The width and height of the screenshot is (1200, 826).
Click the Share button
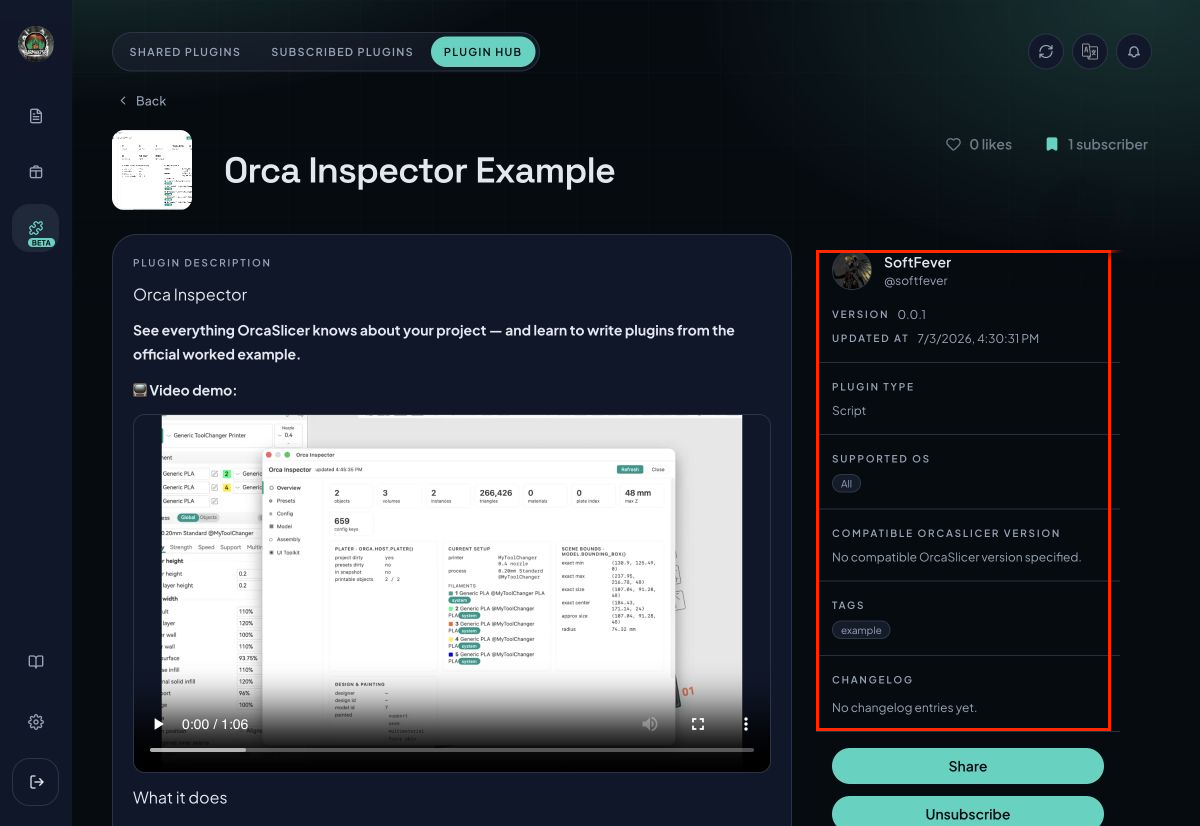tap(968, 766)
